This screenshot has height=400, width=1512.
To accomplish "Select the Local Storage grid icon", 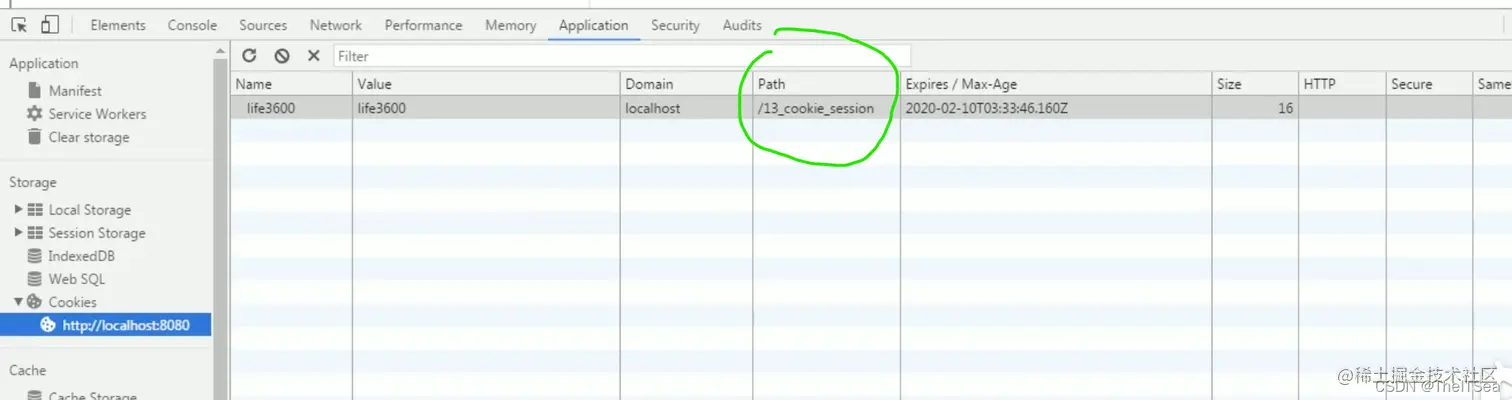I will coord(35,210).
